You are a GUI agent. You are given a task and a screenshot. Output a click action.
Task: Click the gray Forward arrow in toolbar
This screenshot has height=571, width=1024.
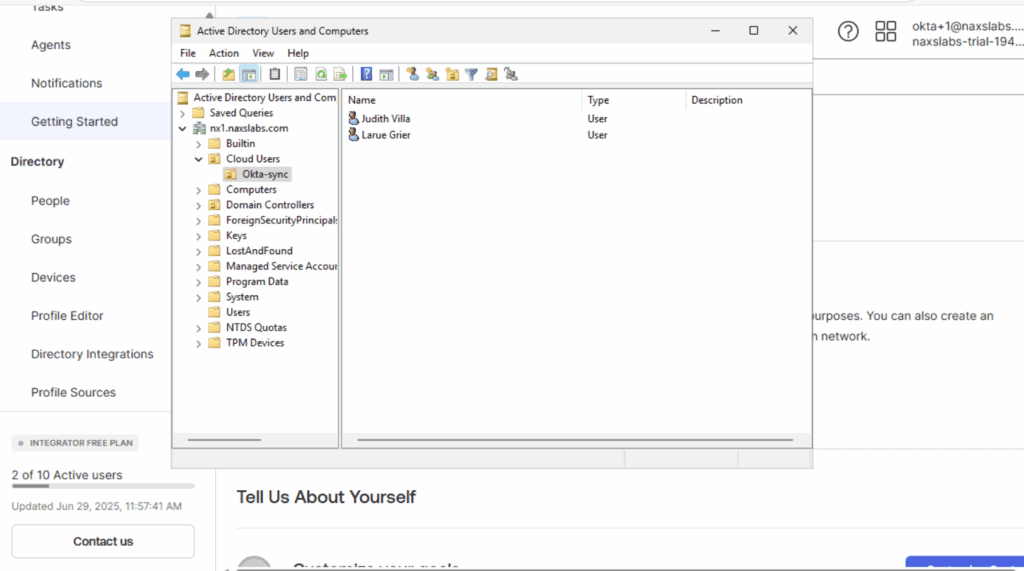[x=202, y=74]
